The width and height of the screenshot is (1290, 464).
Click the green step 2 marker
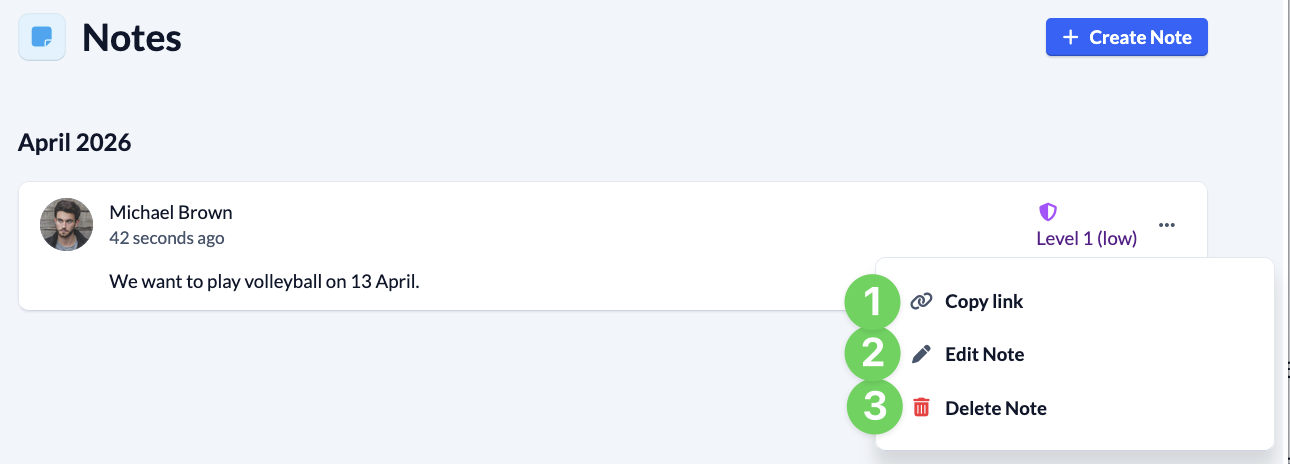coord(873,354)
